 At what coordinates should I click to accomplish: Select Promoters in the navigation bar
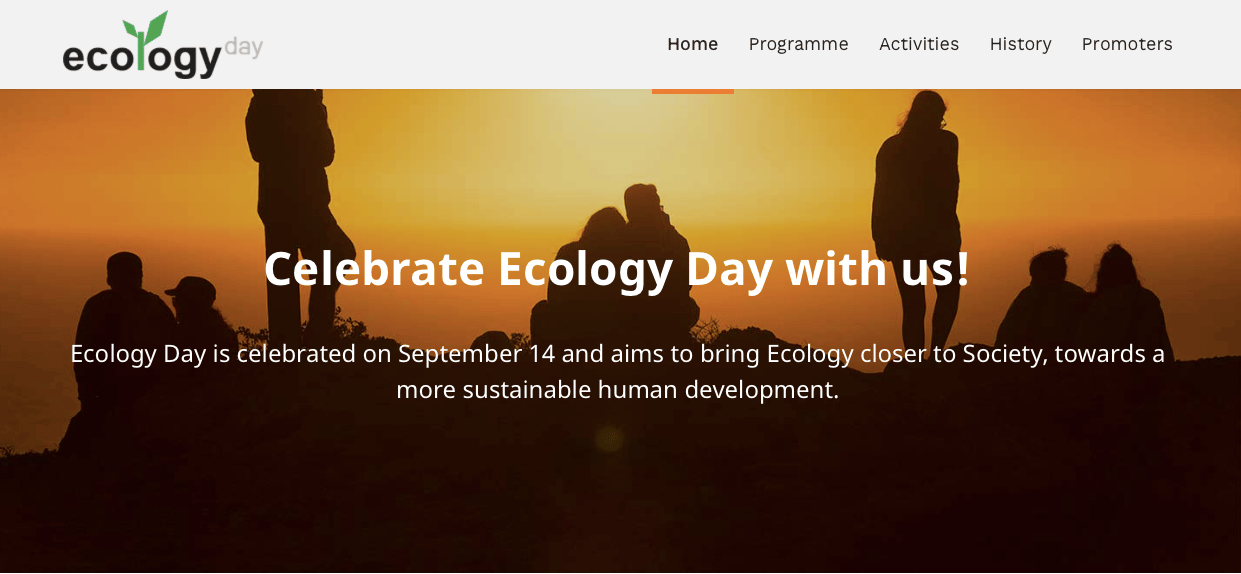1126,44
